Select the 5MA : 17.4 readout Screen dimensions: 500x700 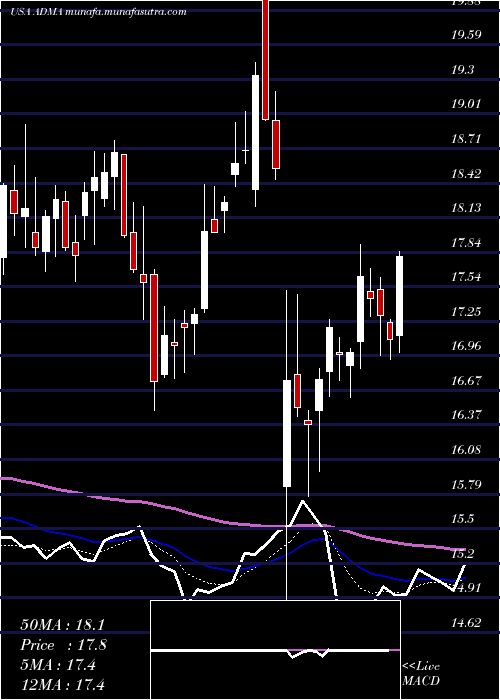click(x=58, y=665)
